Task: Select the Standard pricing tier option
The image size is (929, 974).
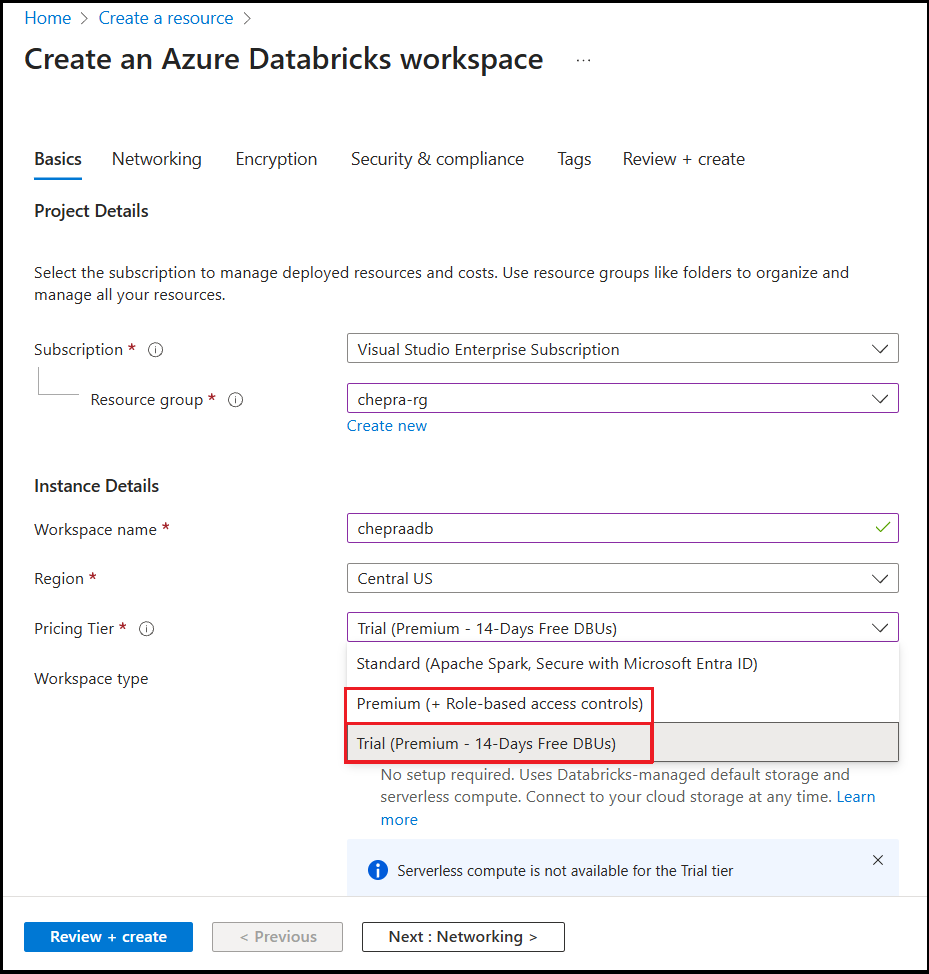Action: point(557,663)
